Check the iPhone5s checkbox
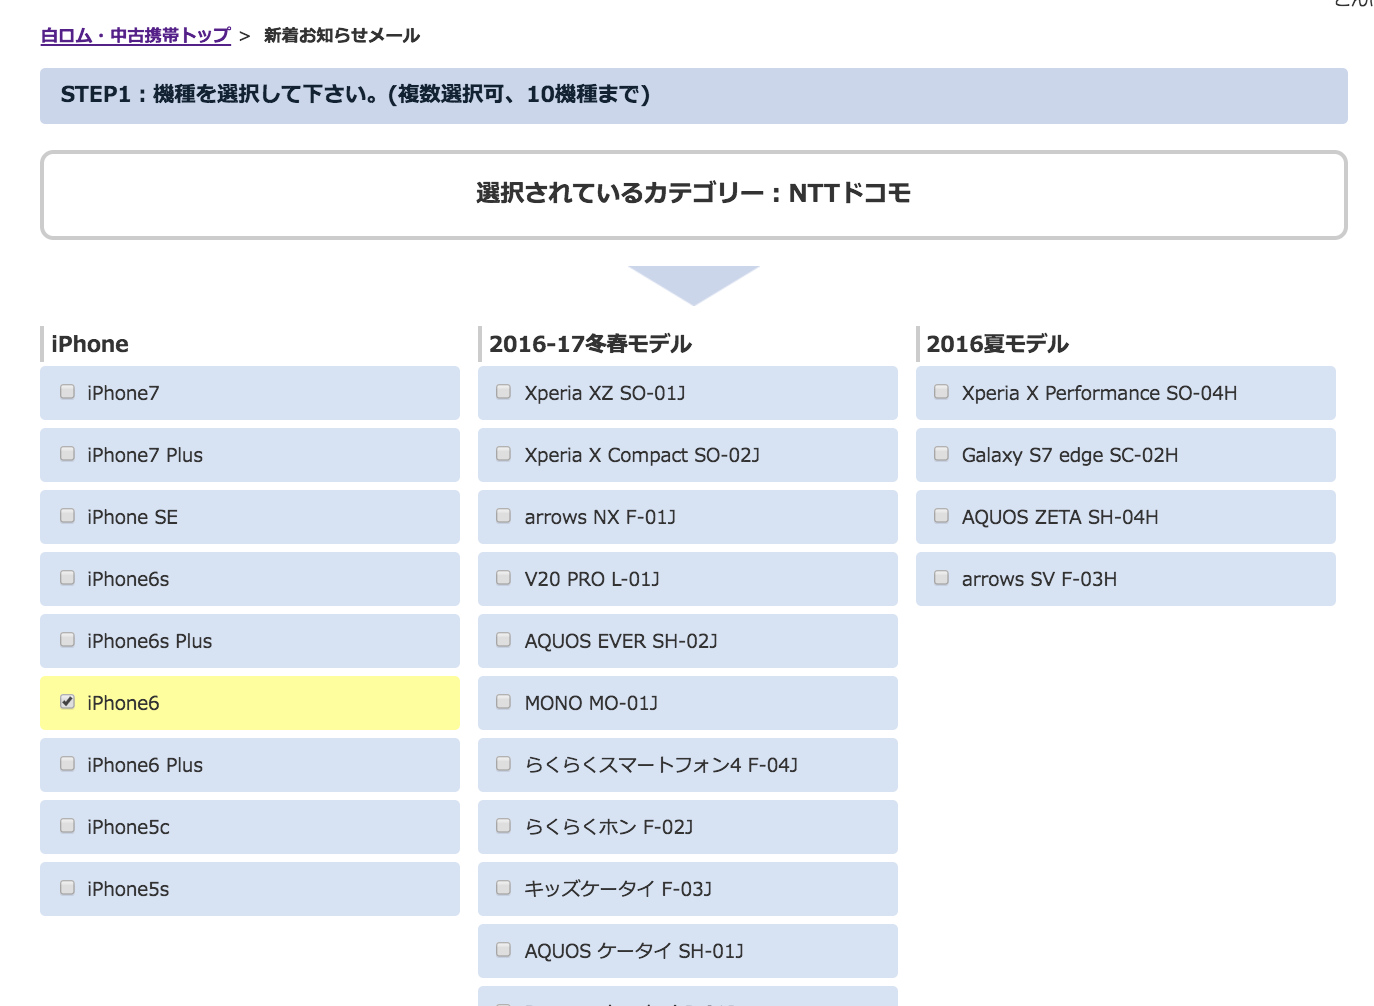The image size is (1374, 1006). coord(67,888)
